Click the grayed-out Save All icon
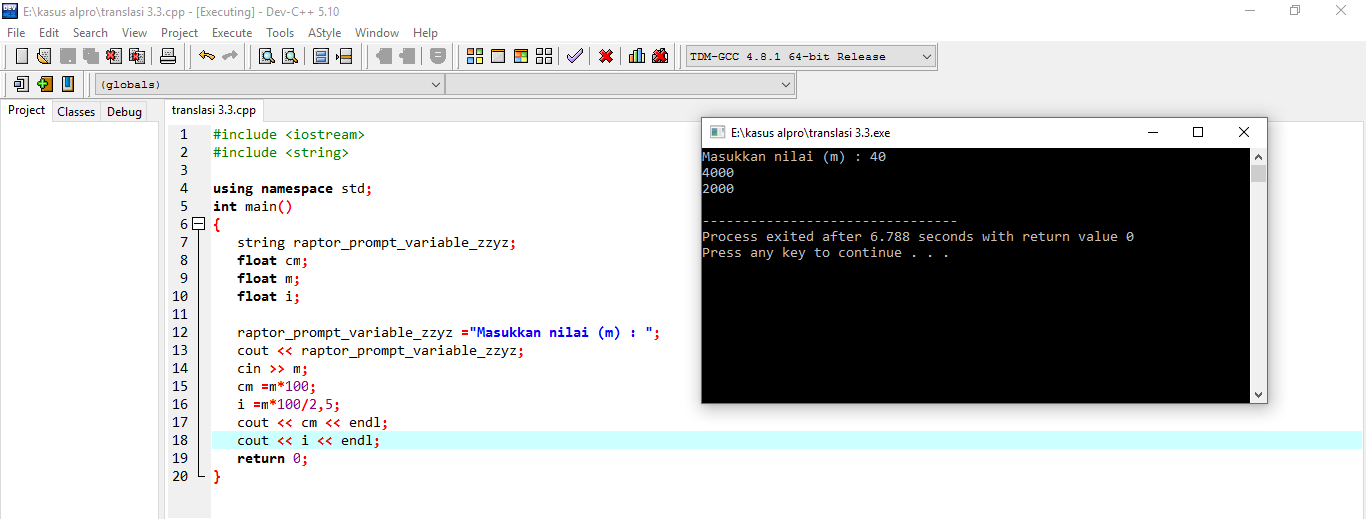Image resolution: width=1366 pixels, height=519 pixels. [91, 56]
